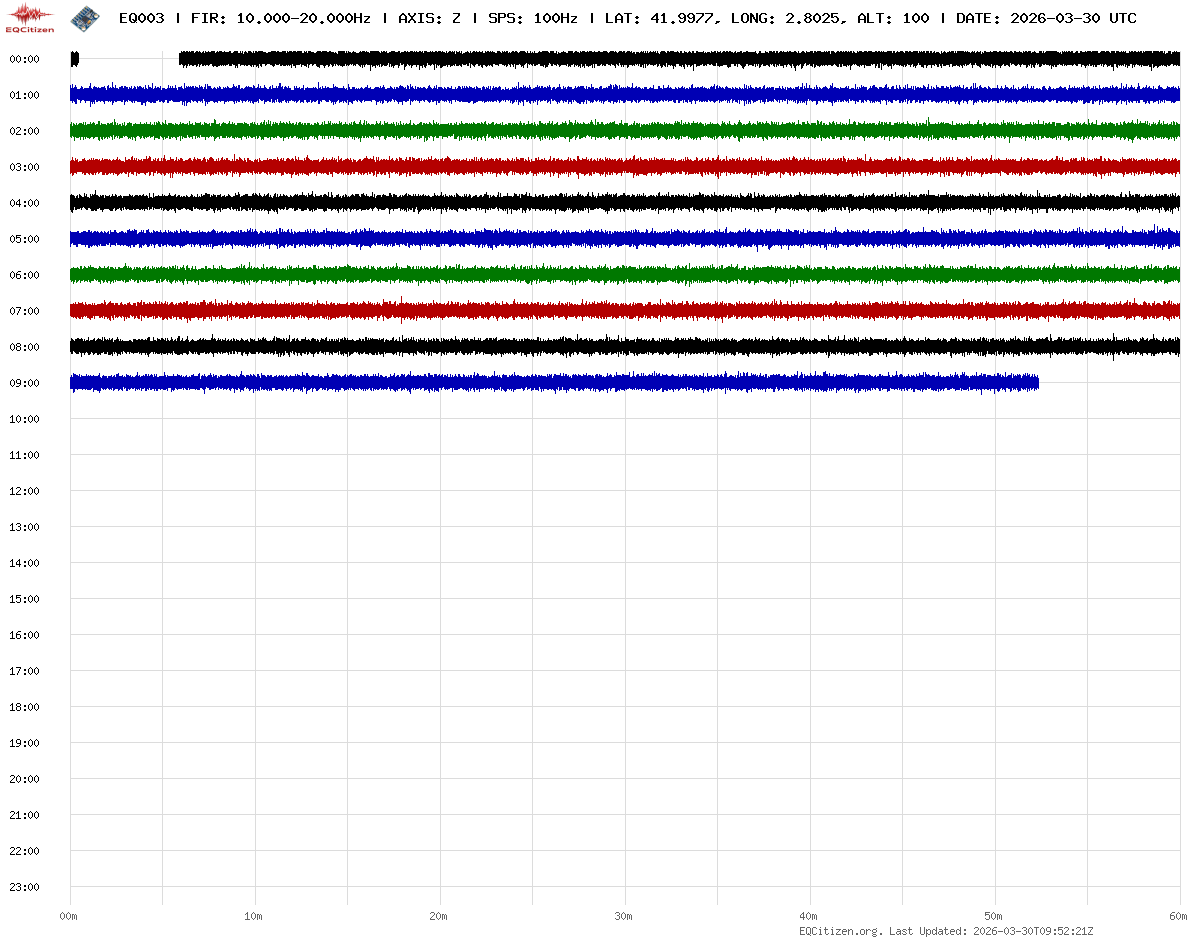1200x940 pixels.
Task: Click the 23:00 hour row label
Action: [24, 887]
